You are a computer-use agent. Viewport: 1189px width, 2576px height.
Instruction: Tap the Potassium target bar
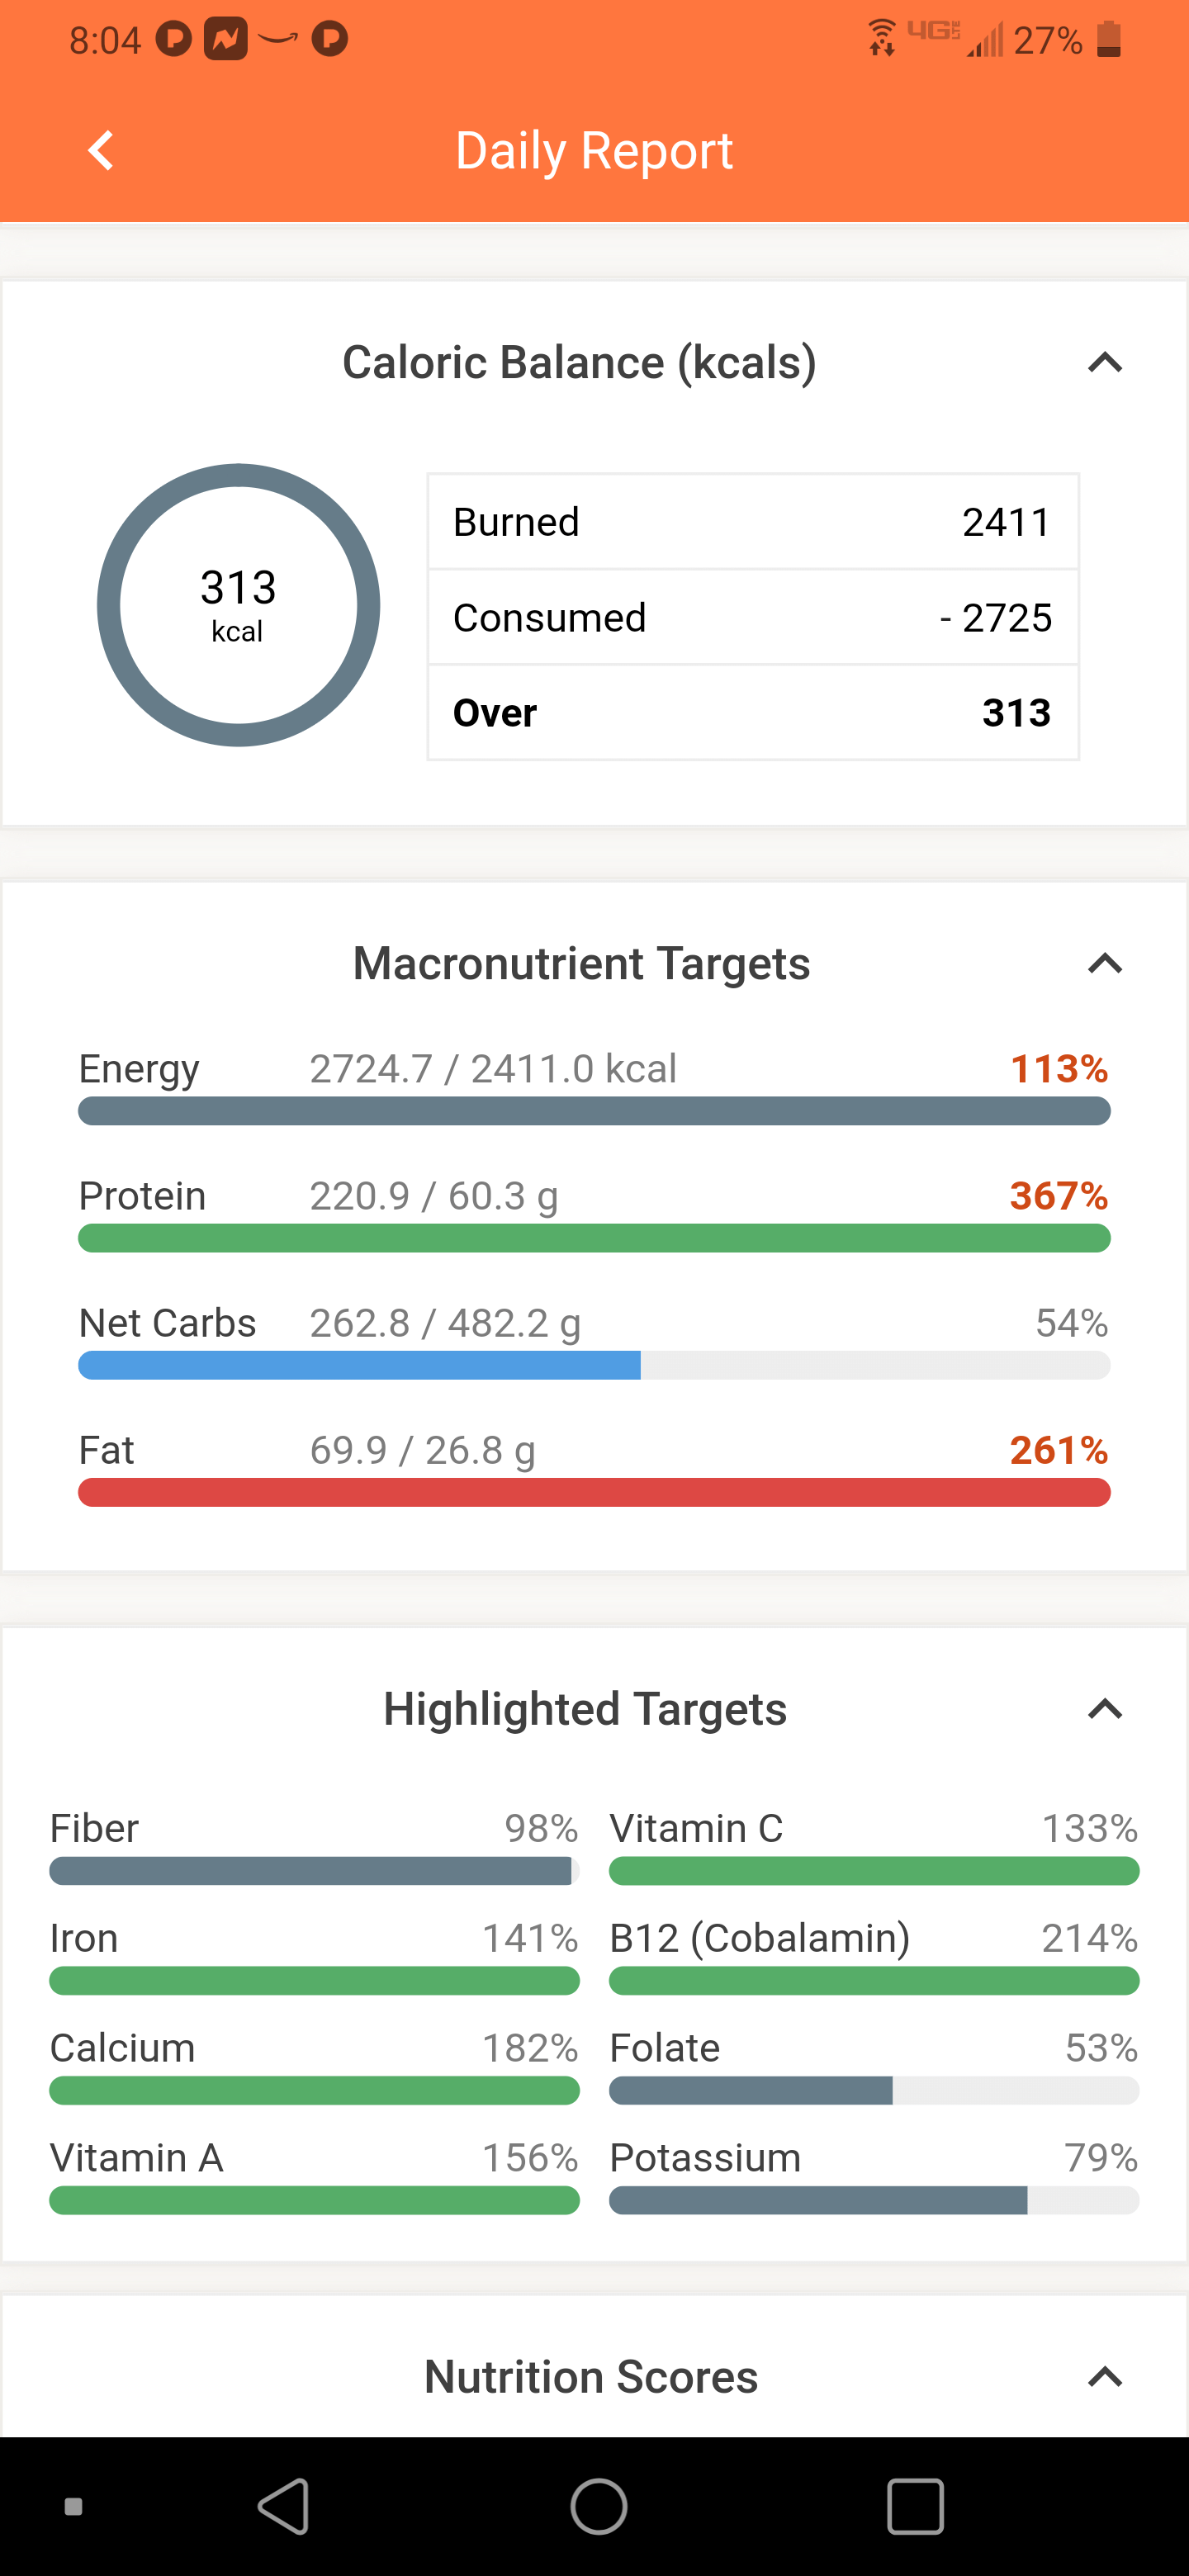pyautogui.click(x=873, y=2200)
